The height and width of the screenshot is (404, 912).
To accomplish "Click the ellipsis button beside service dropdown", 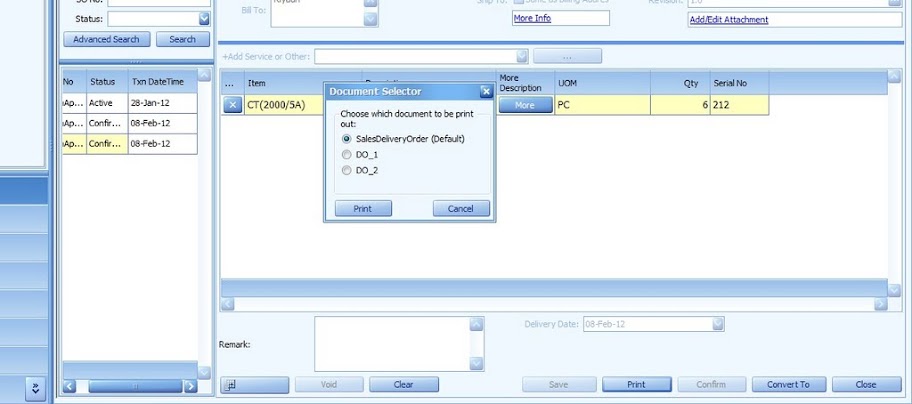I will pyautogui.click(x=568, y=56).
